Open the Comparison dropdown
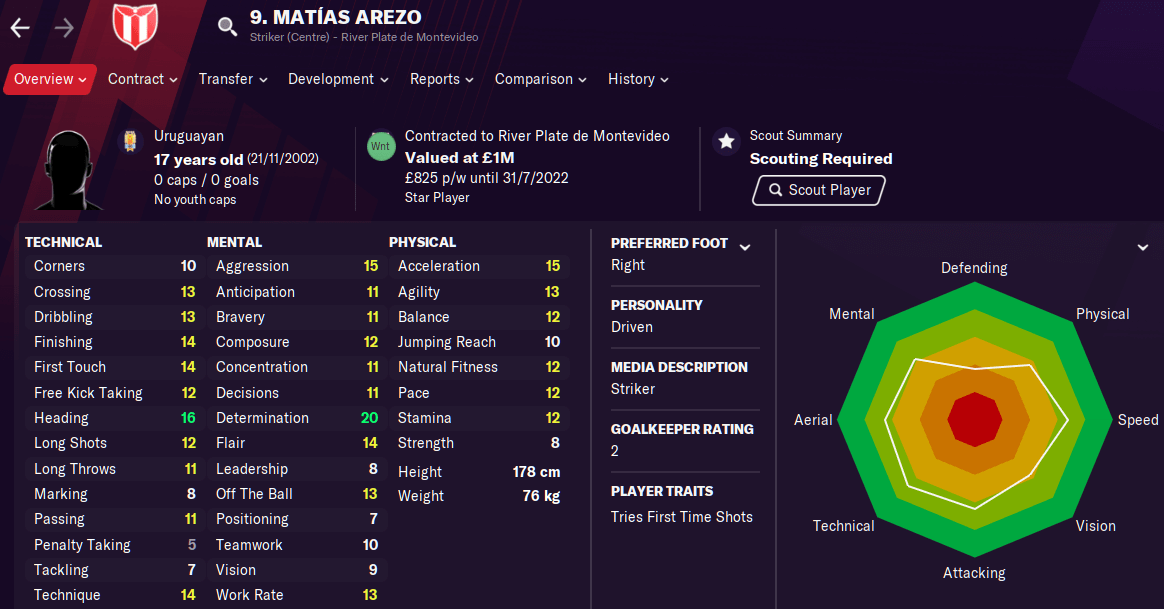The width and height of the screenshot is (1164, 609). tap(540, 79)
